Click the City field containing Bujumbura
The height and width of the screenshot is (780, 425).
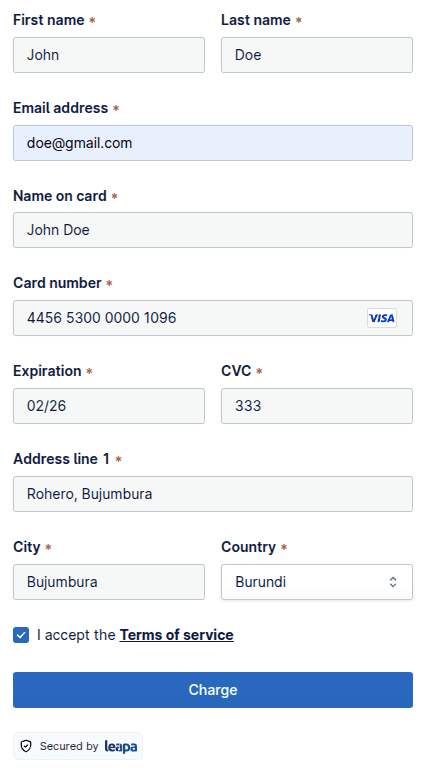[109, 582]
